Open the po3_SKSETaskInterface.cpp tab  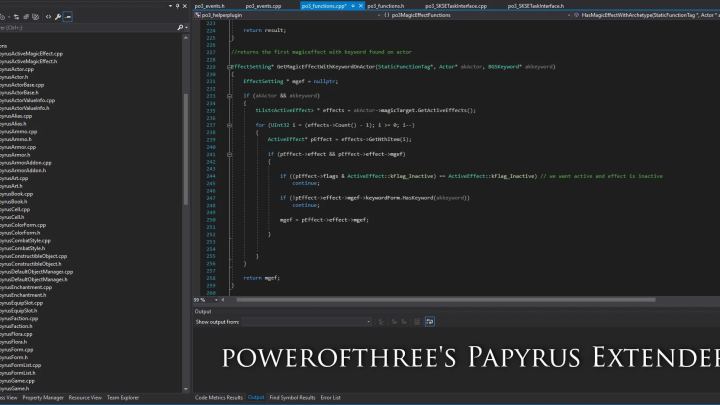[x=456, y=6]
